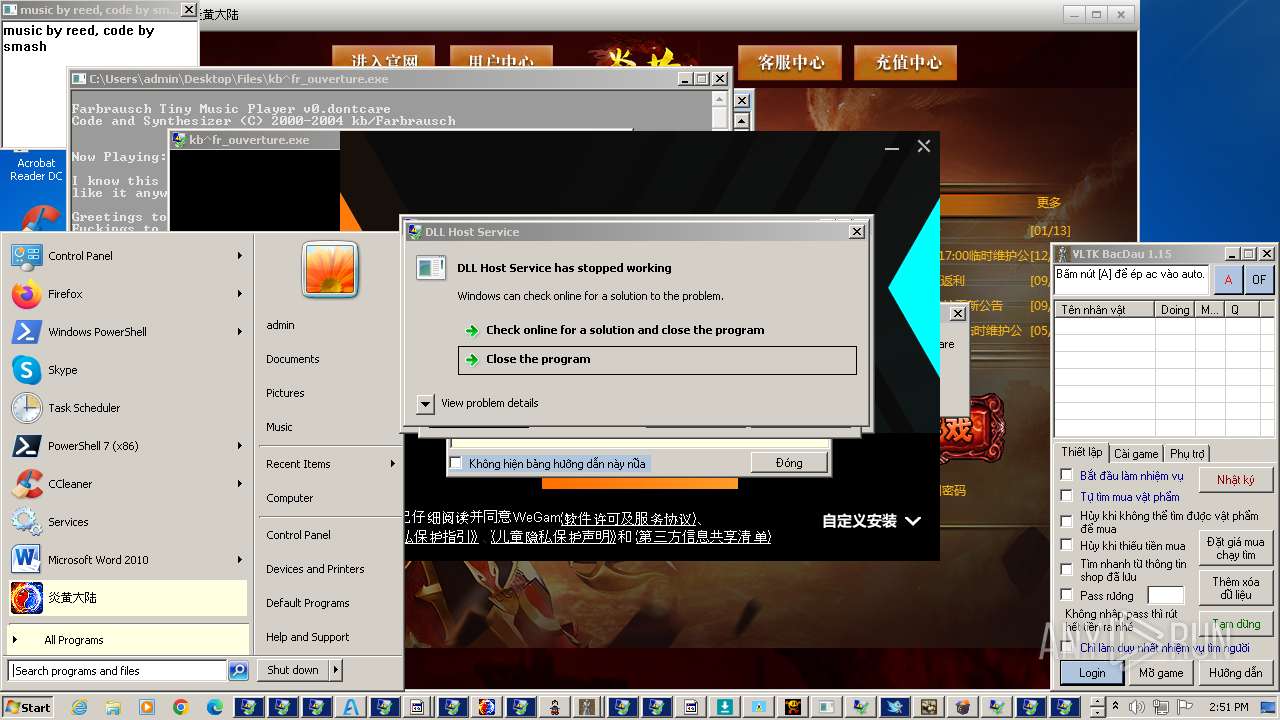The image size is (1280, 720).
Task: Launch CCleaner from the Start menu
Action: pyautogui.click(x=127, y=484)
